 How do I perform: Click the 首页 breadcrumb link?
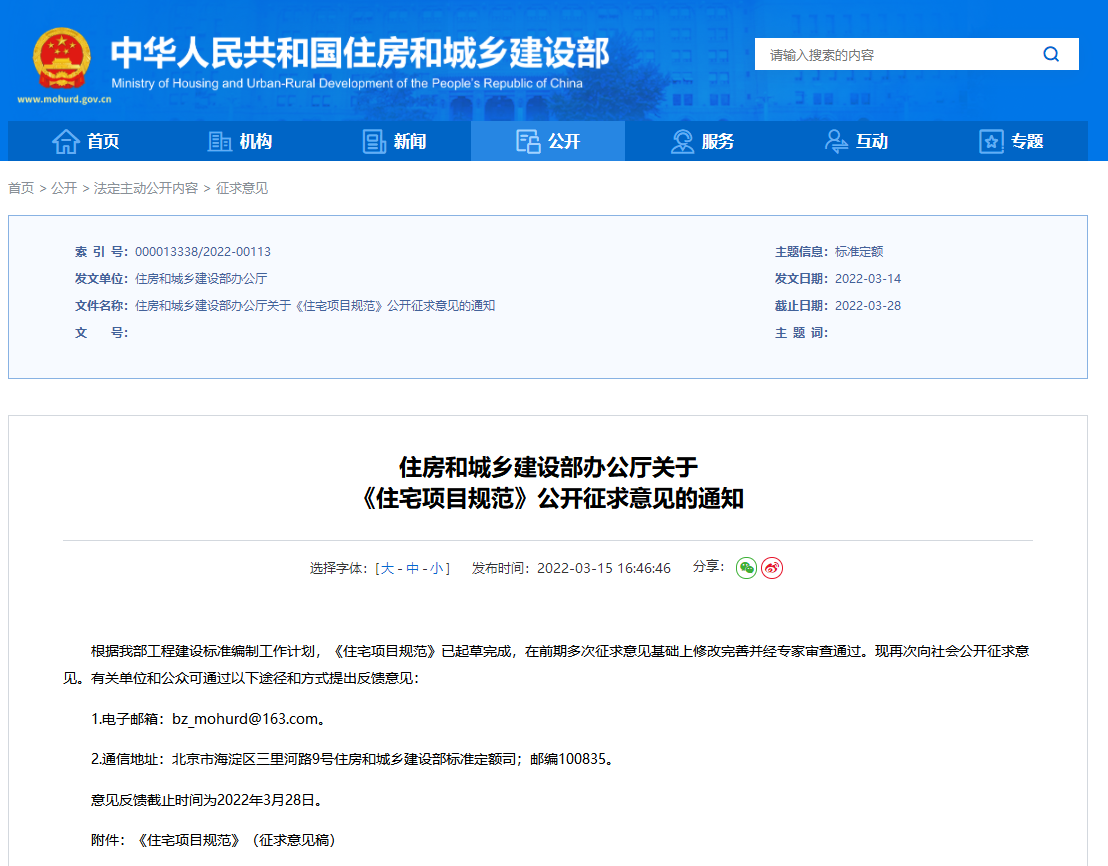tap(21, 188)
